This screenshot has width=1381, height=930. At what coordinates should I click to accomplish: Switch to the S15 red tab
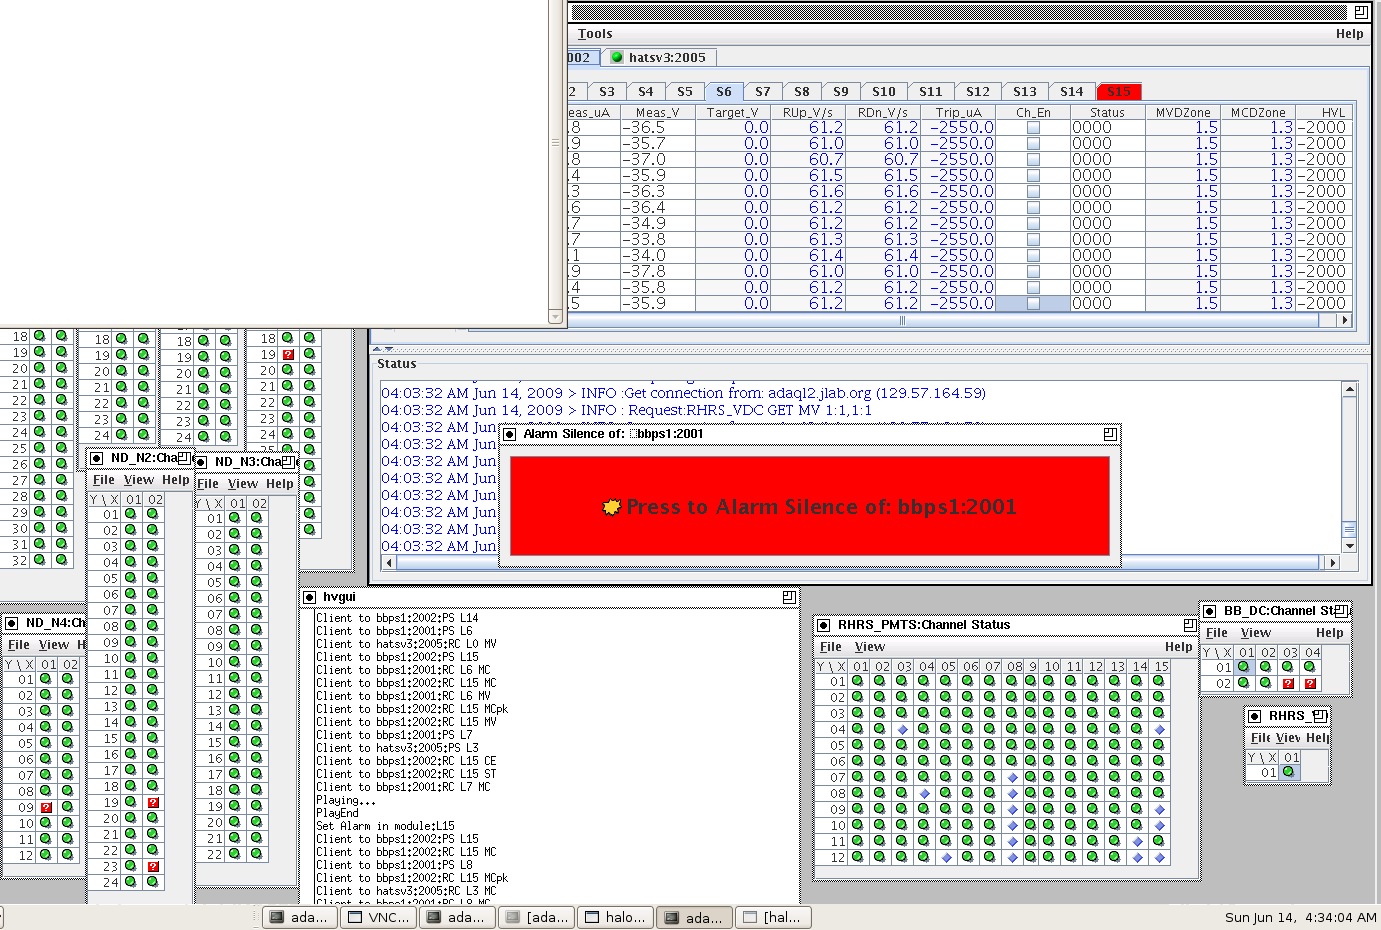click(1119, 91)
